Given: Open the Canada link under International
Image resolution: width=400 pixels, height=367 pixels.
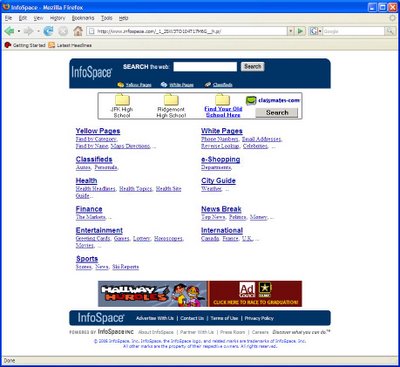Looking at the screenshot, I should point(210,238).
